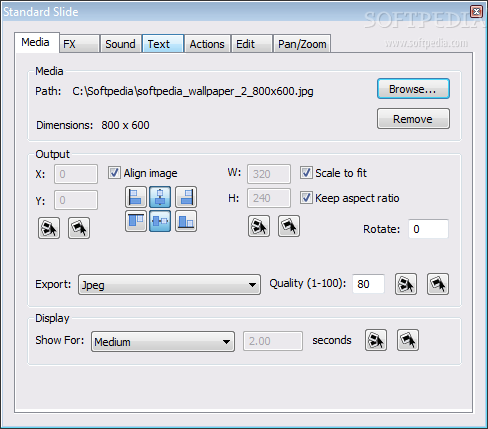Expand the Show For dropdown set to Medium
488x429 pixels.
(x=163, y=341)
